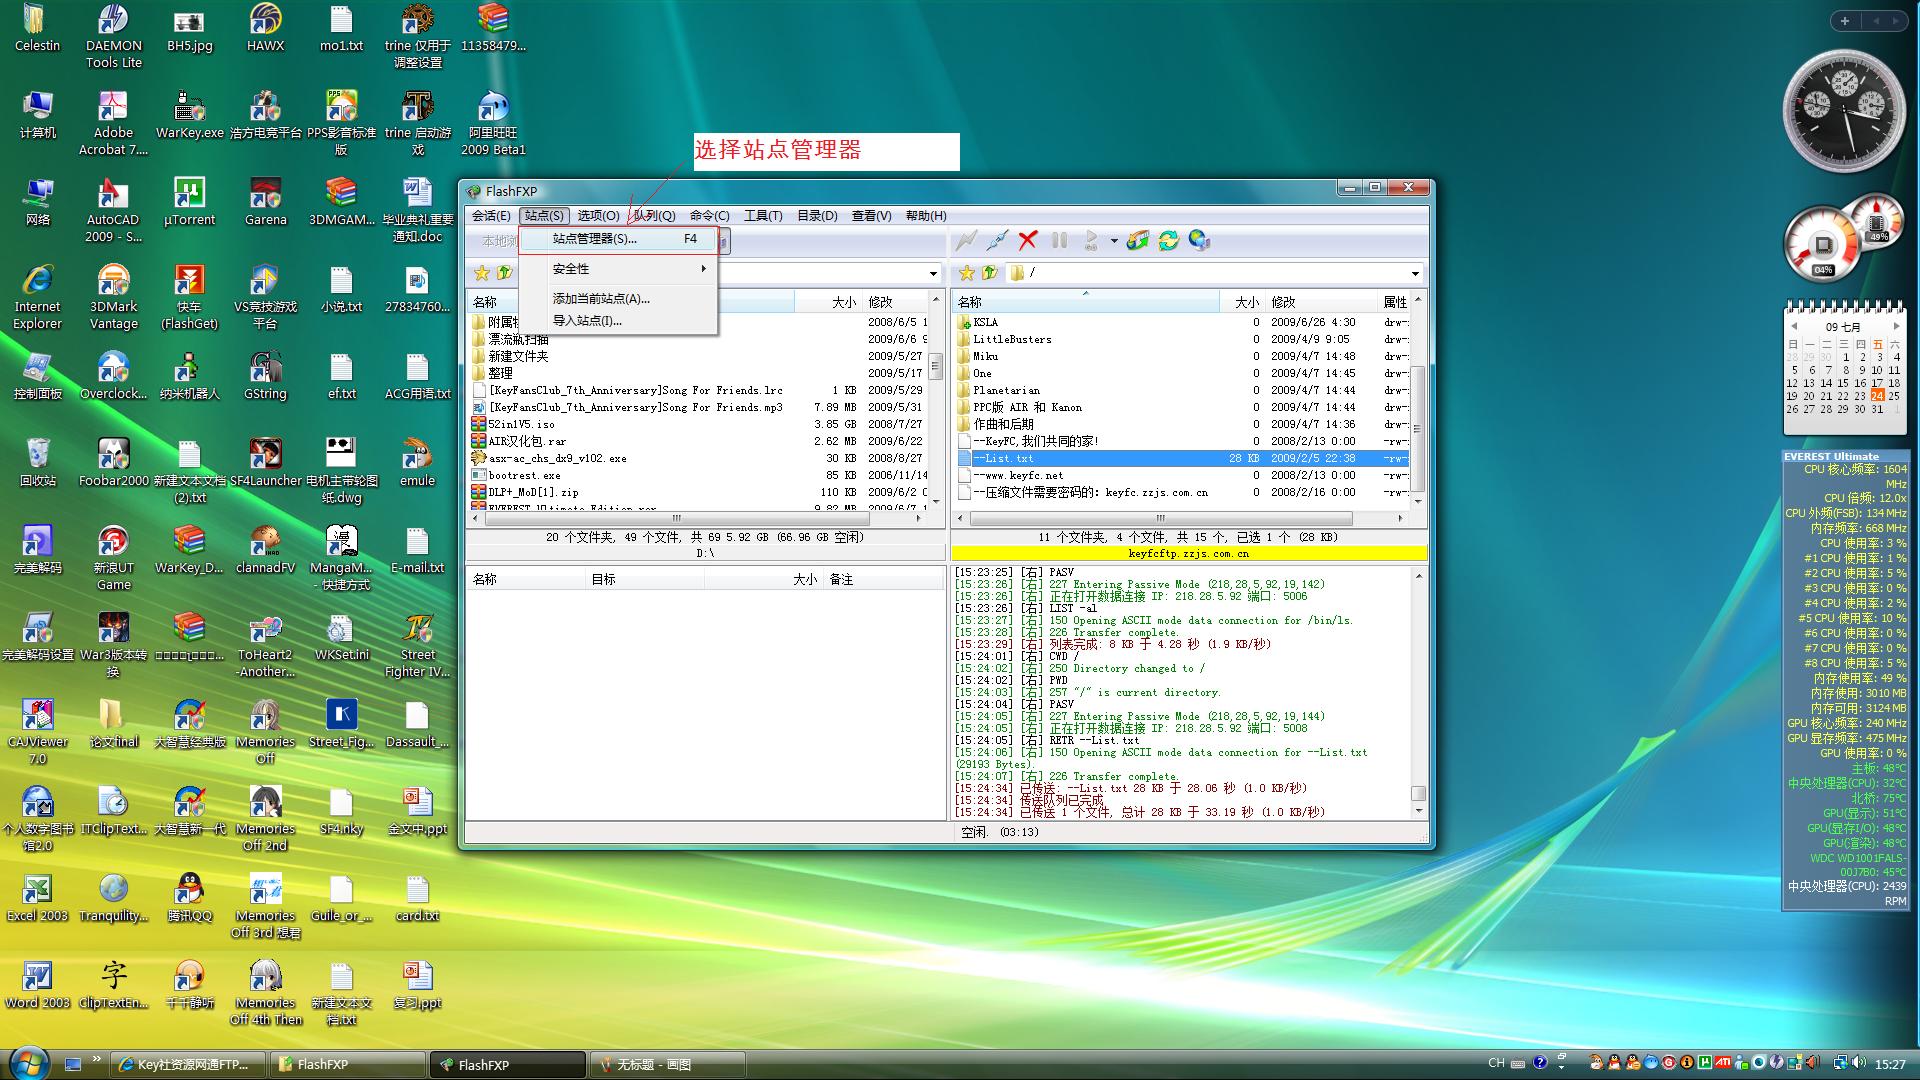Select the KSLA remote folder

[x=985, y=322]
